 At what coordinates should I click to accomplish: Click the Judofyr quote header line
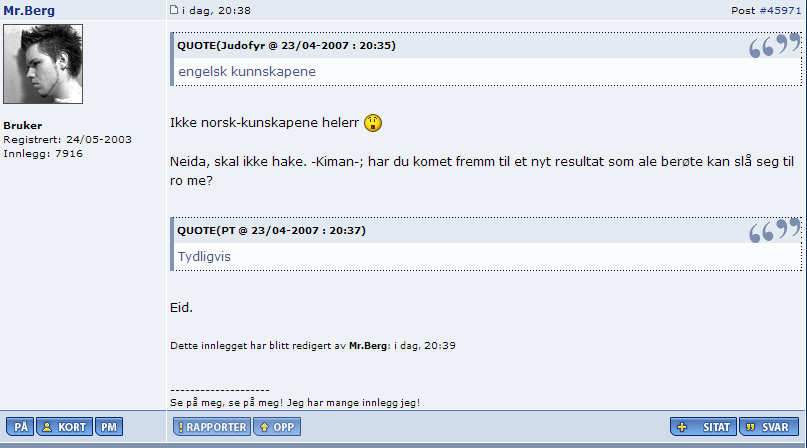click(x=286, y=45)
